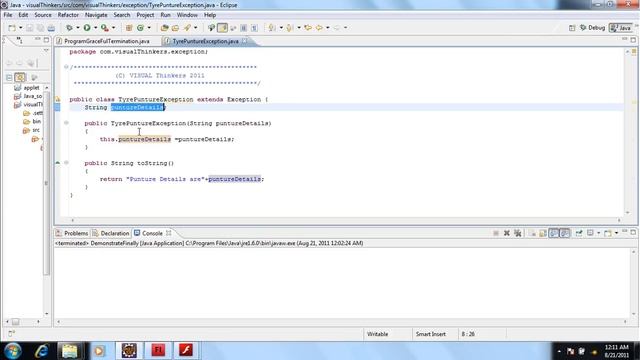Open the External Tools dropdown arrow
The image size is (640, 360).
[113, 28]
